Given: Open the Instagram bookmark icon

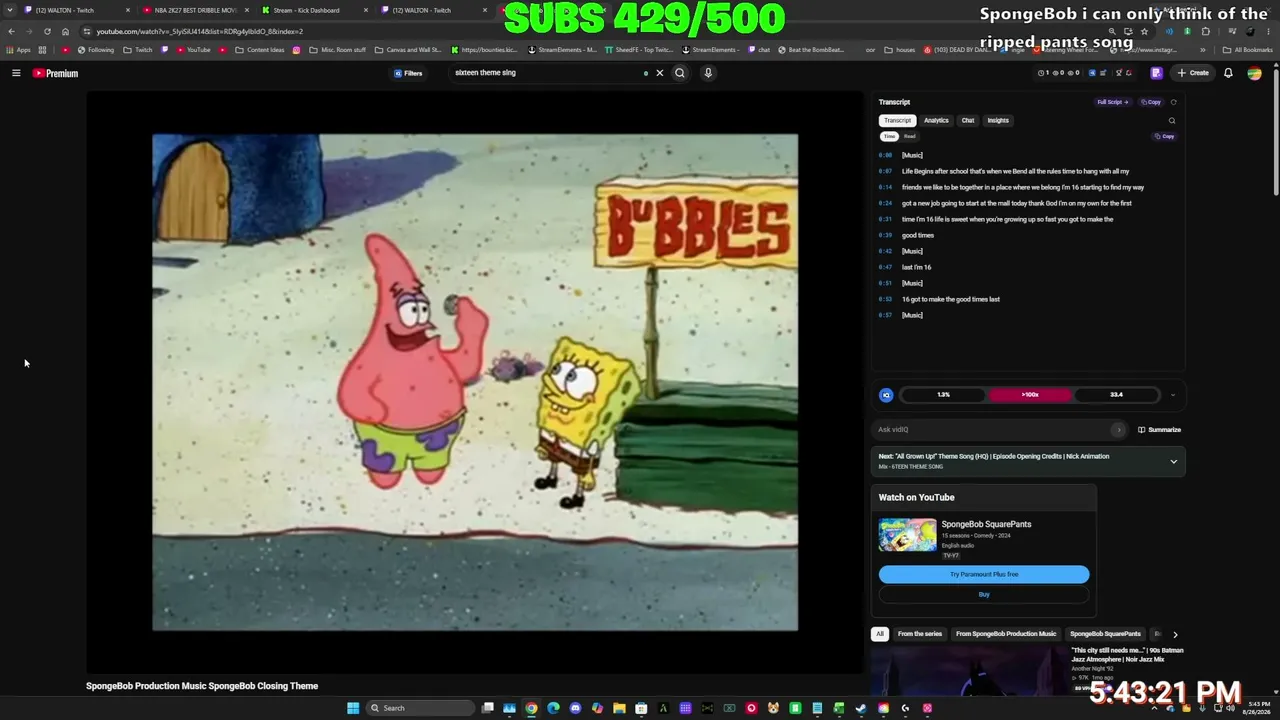Looking at the screenshot, I should pos(296,50).
